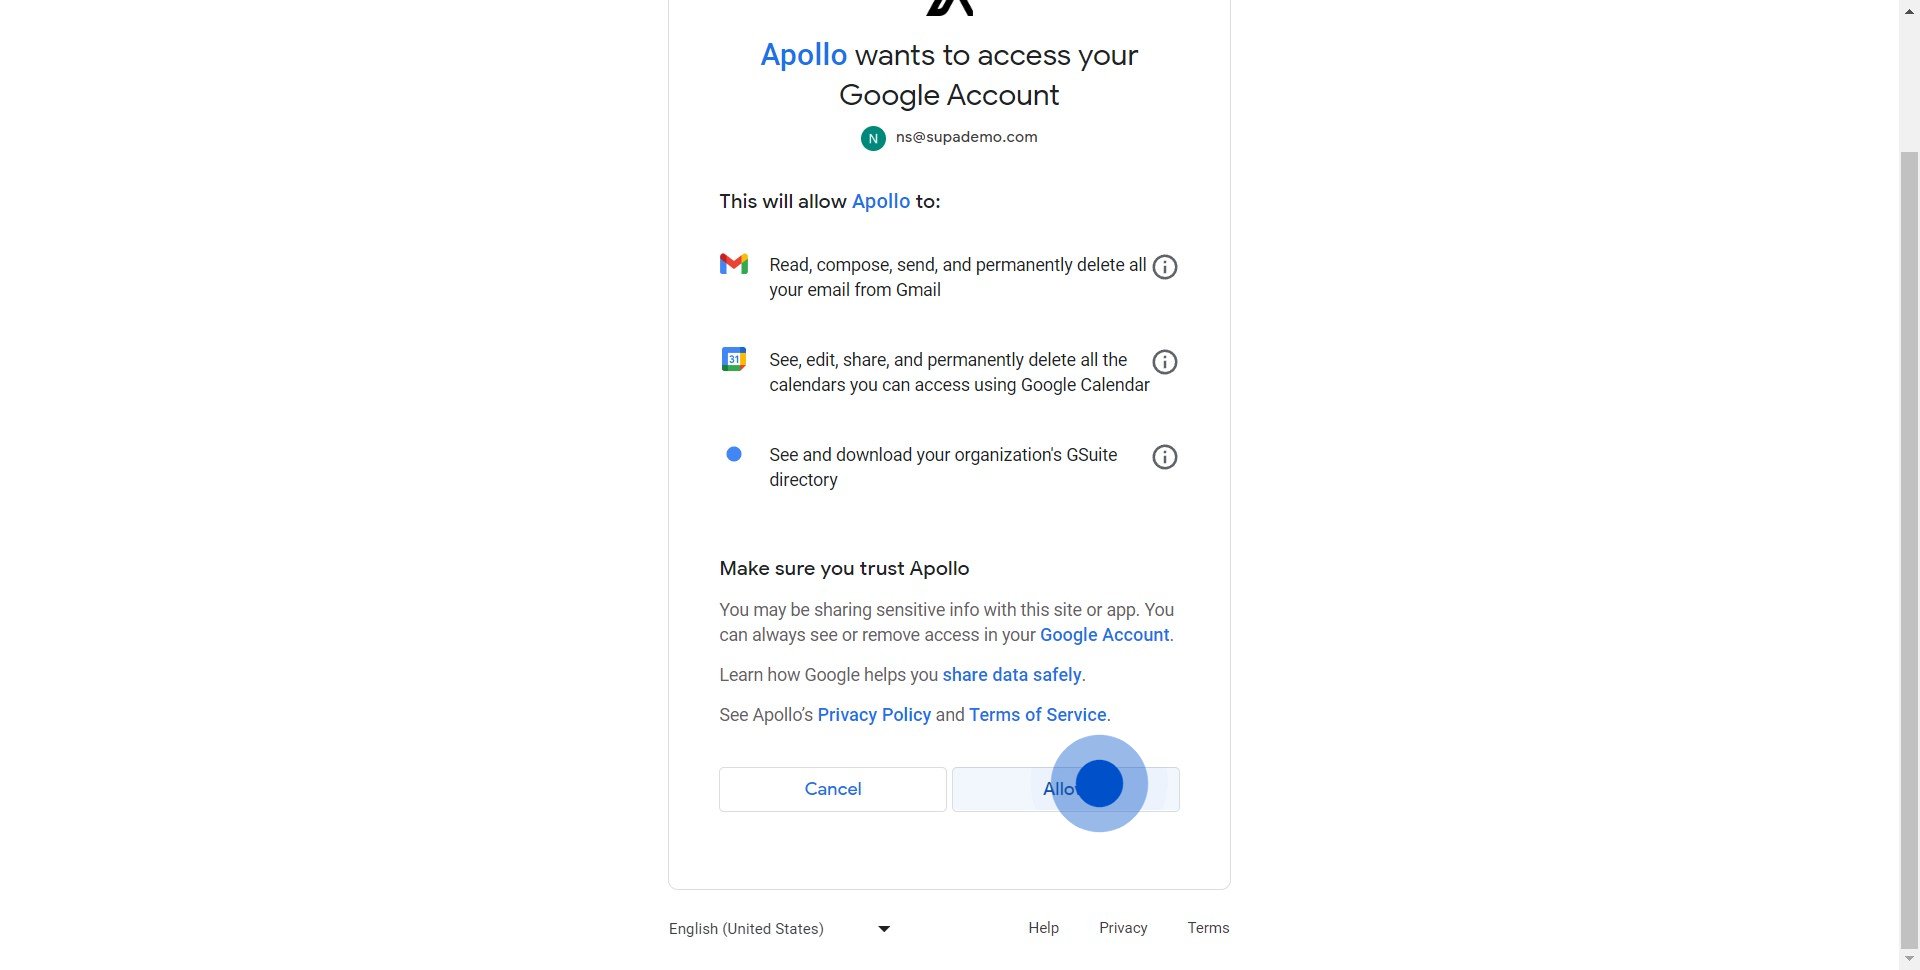Open the Help footer link
The height and width of the screenshot is (970, 1920).
click(x=1043, y=928)
